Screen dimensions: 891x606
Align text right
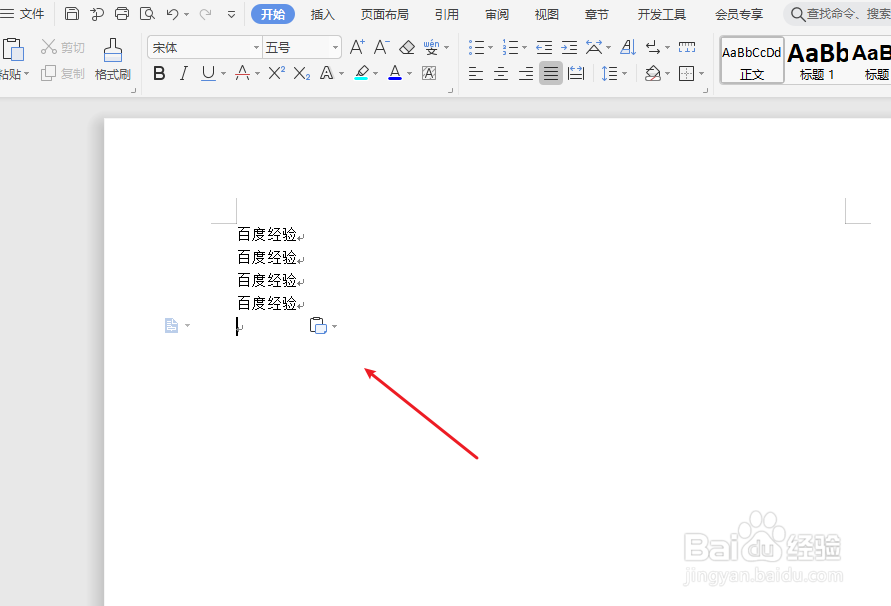coord(526,73)
